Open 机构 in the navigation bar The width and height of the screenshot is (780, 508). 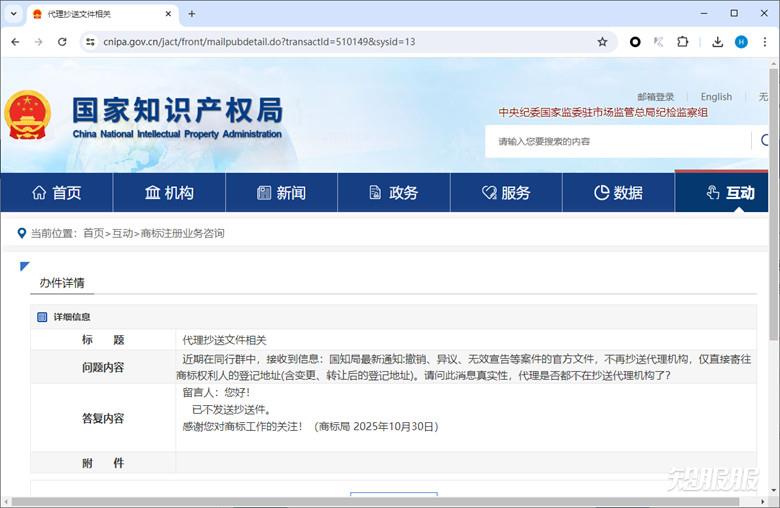pyautogui.click(x=169, y=193)
